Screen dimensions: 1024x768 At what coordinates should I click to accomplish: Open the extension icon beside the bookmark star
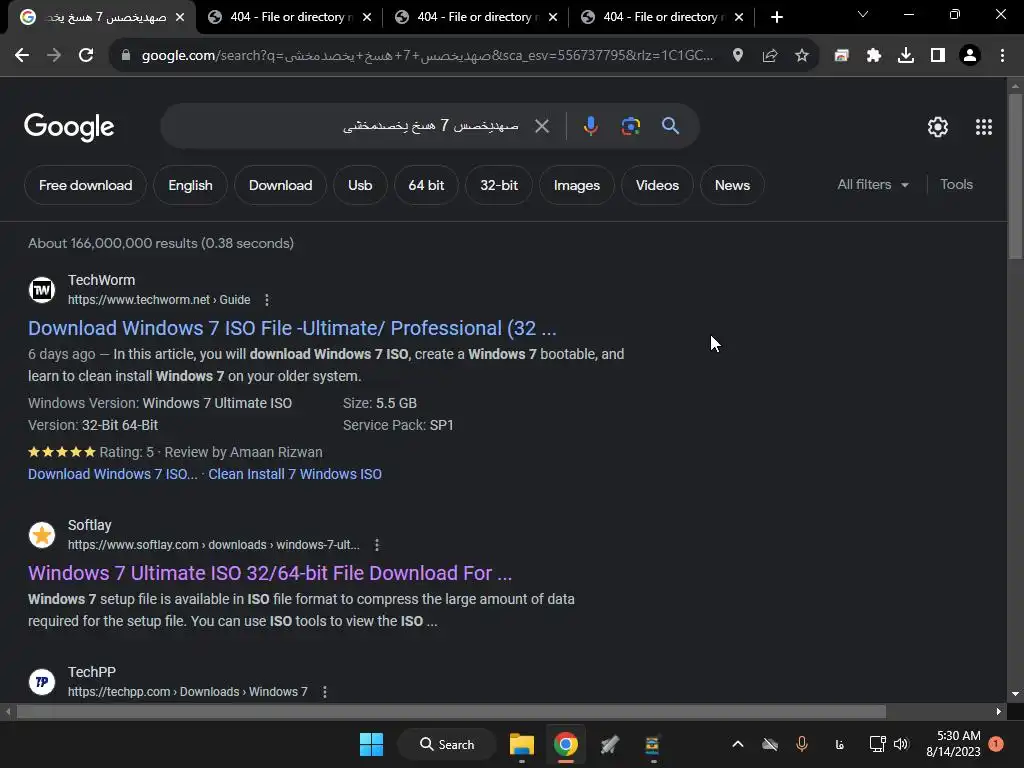[x=841, y=56]
